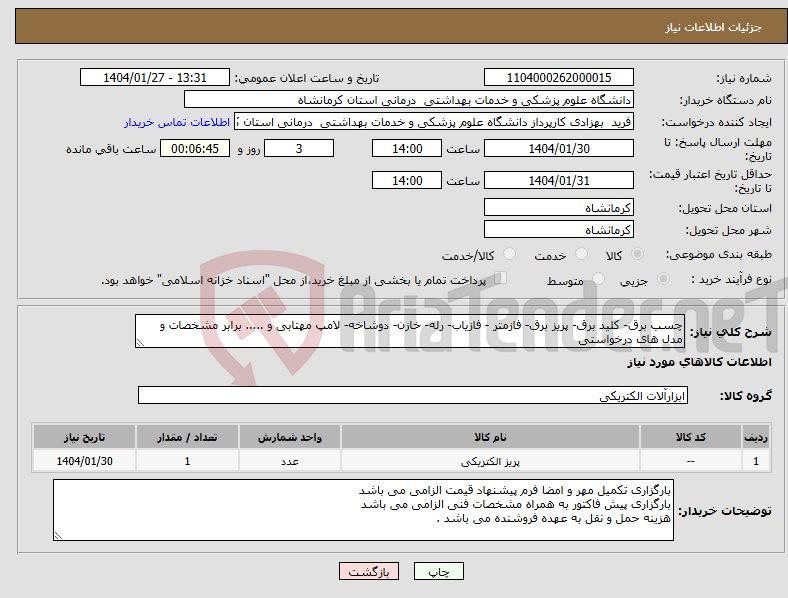Screen dimensions: 788x598
Task: Click the تاریخ نیاز column header
Action: click(84, 437)
